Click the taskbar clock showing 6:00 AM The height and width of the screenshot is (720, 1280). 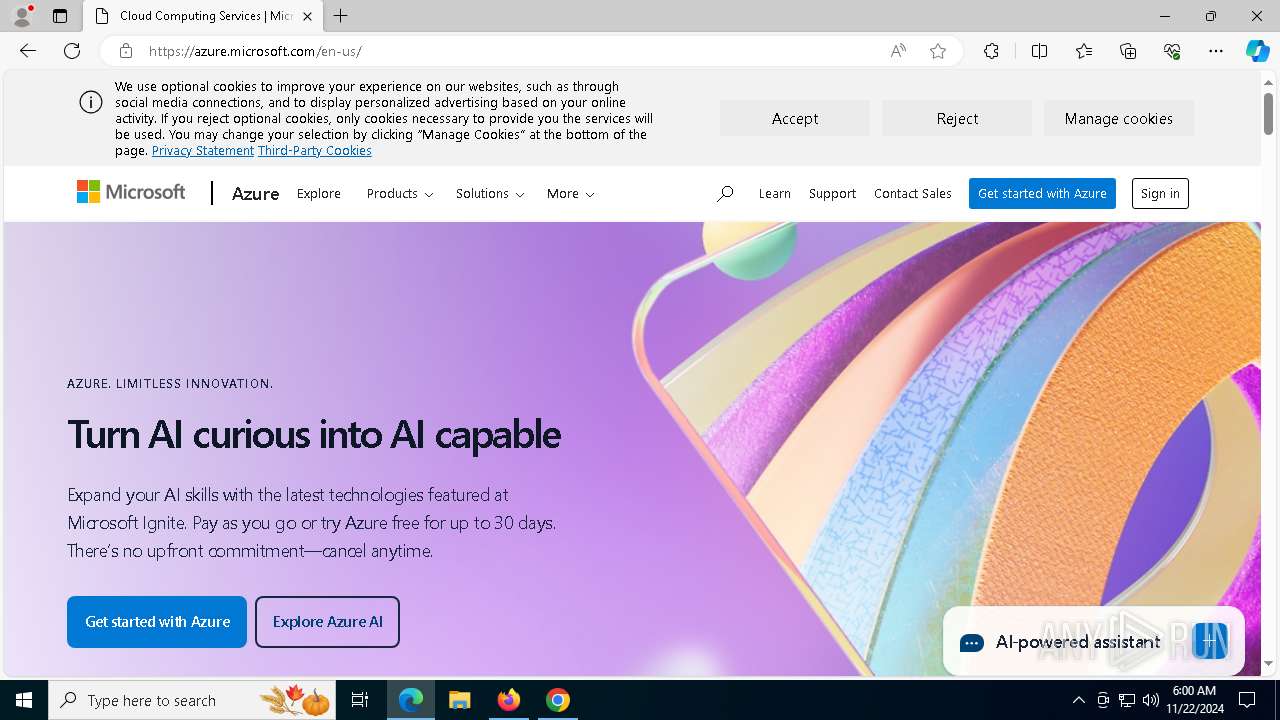click(1193, 700)
